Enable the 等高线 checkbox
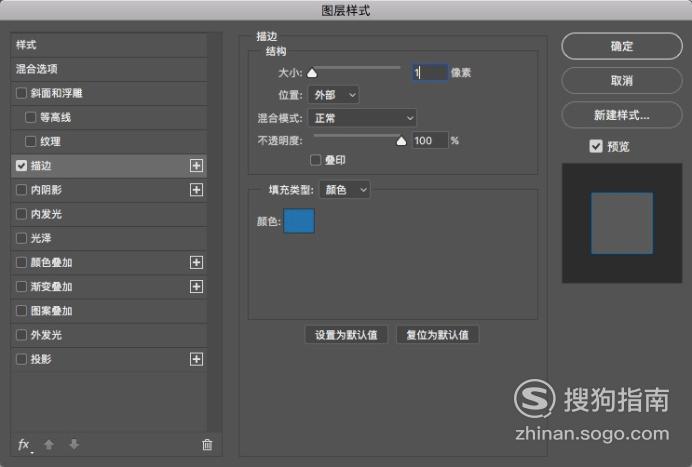The image size is (692, 467). click(30, 117)
